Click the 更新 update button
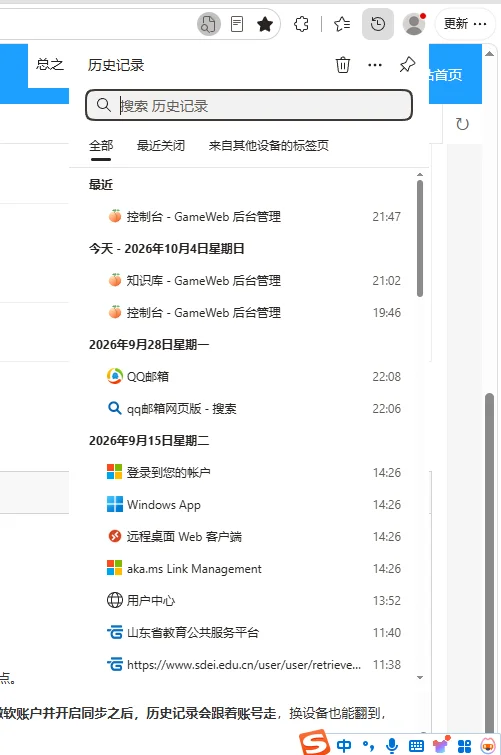This screenshot has height=755, width=501. pyautogui.click(x=465, y=24)
